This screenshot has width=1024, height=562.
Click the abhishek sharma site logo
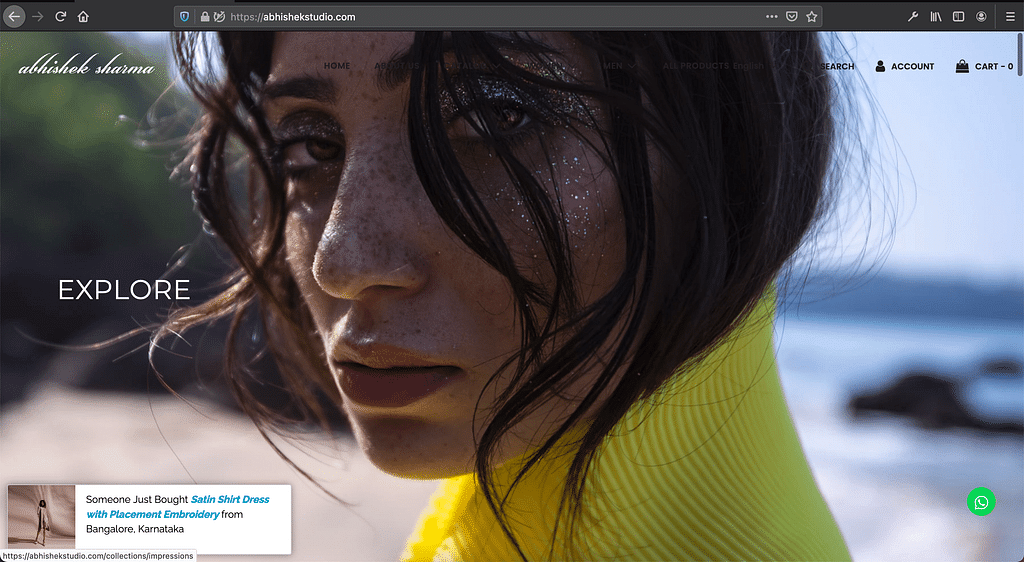click(x=87, y=68)
